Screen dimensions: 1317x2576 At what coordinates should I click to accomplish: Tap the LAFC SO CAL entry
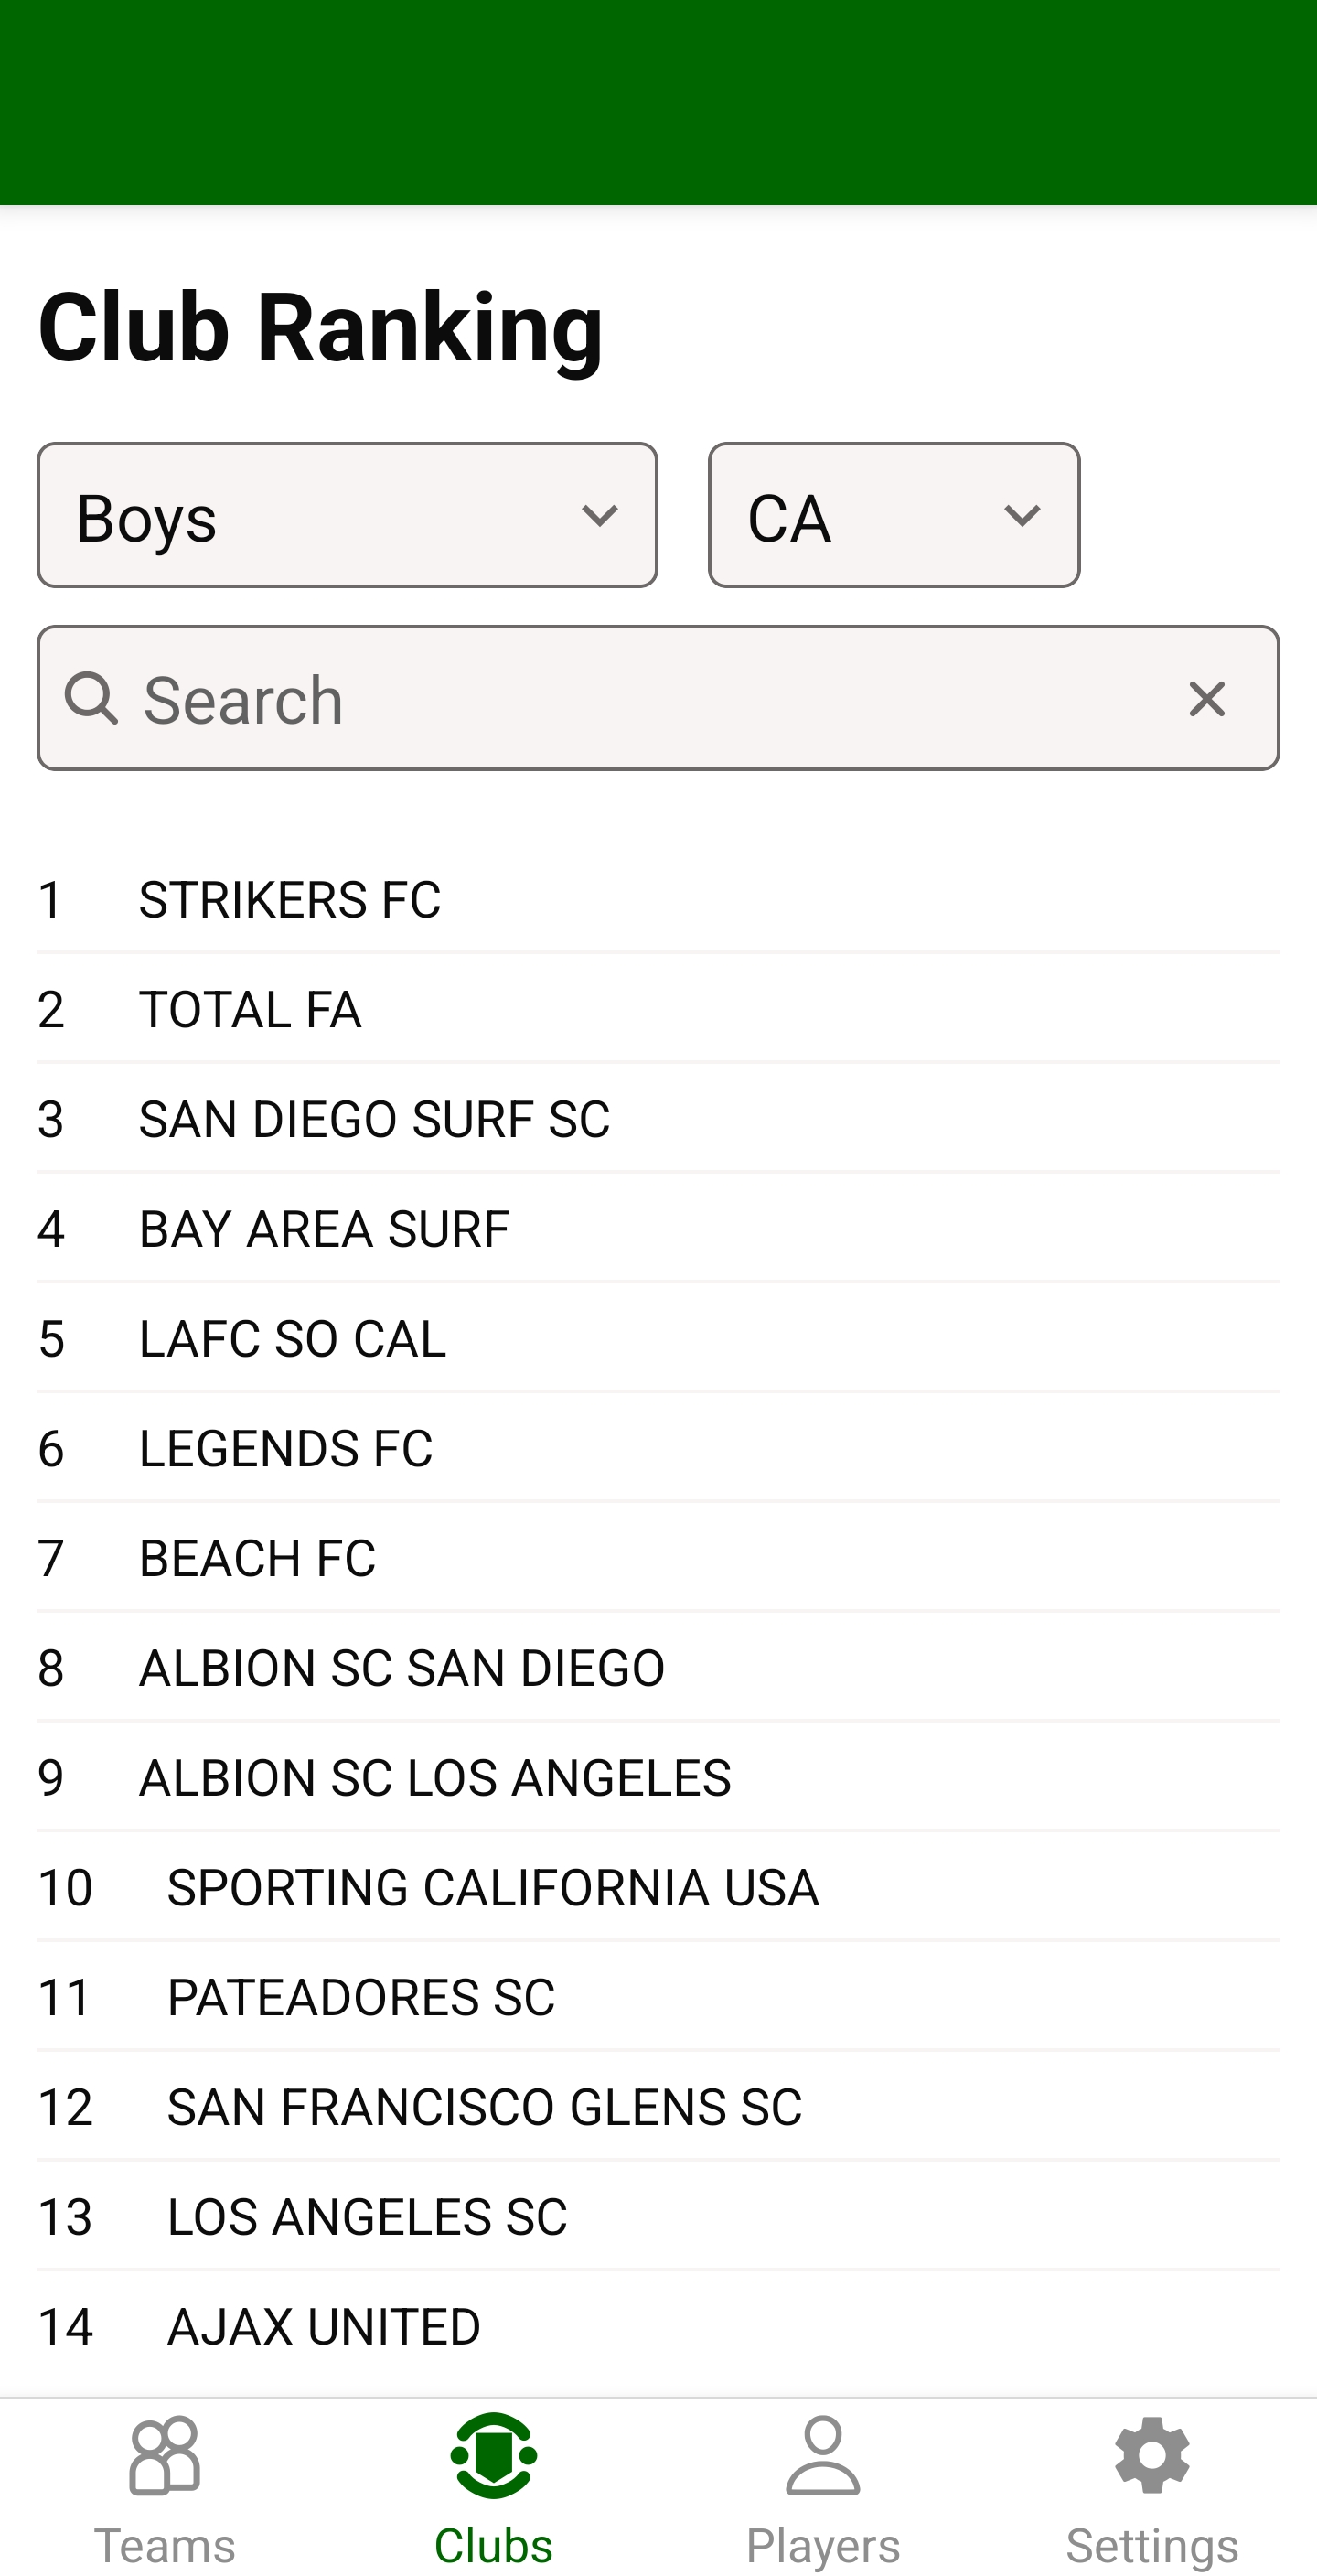click(x=292, y=1339)
